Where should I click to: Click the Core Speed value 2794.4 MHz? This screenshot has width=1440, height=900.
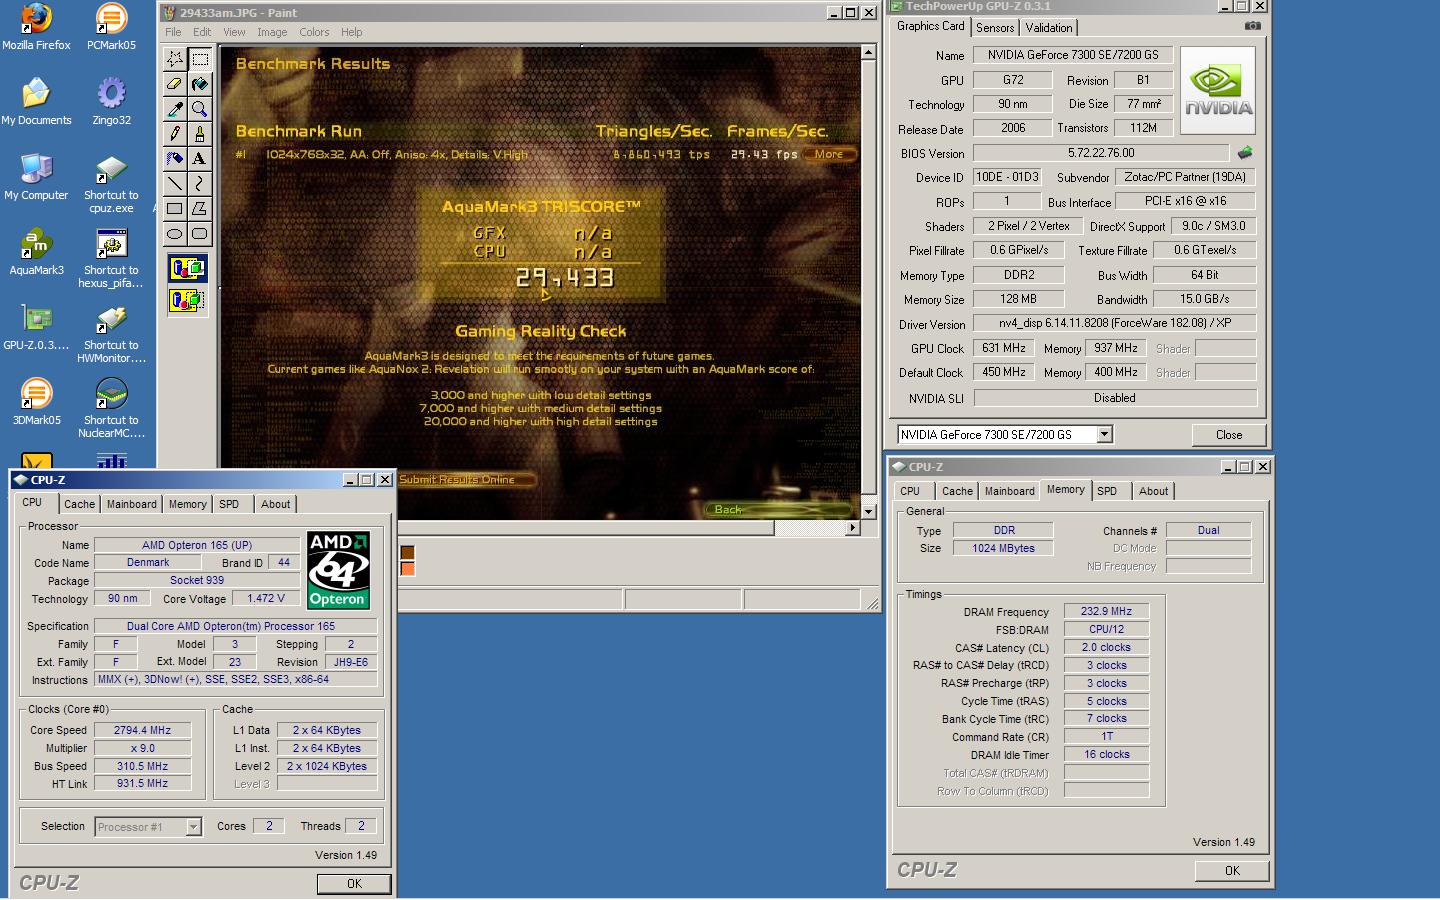click(143, 730)
